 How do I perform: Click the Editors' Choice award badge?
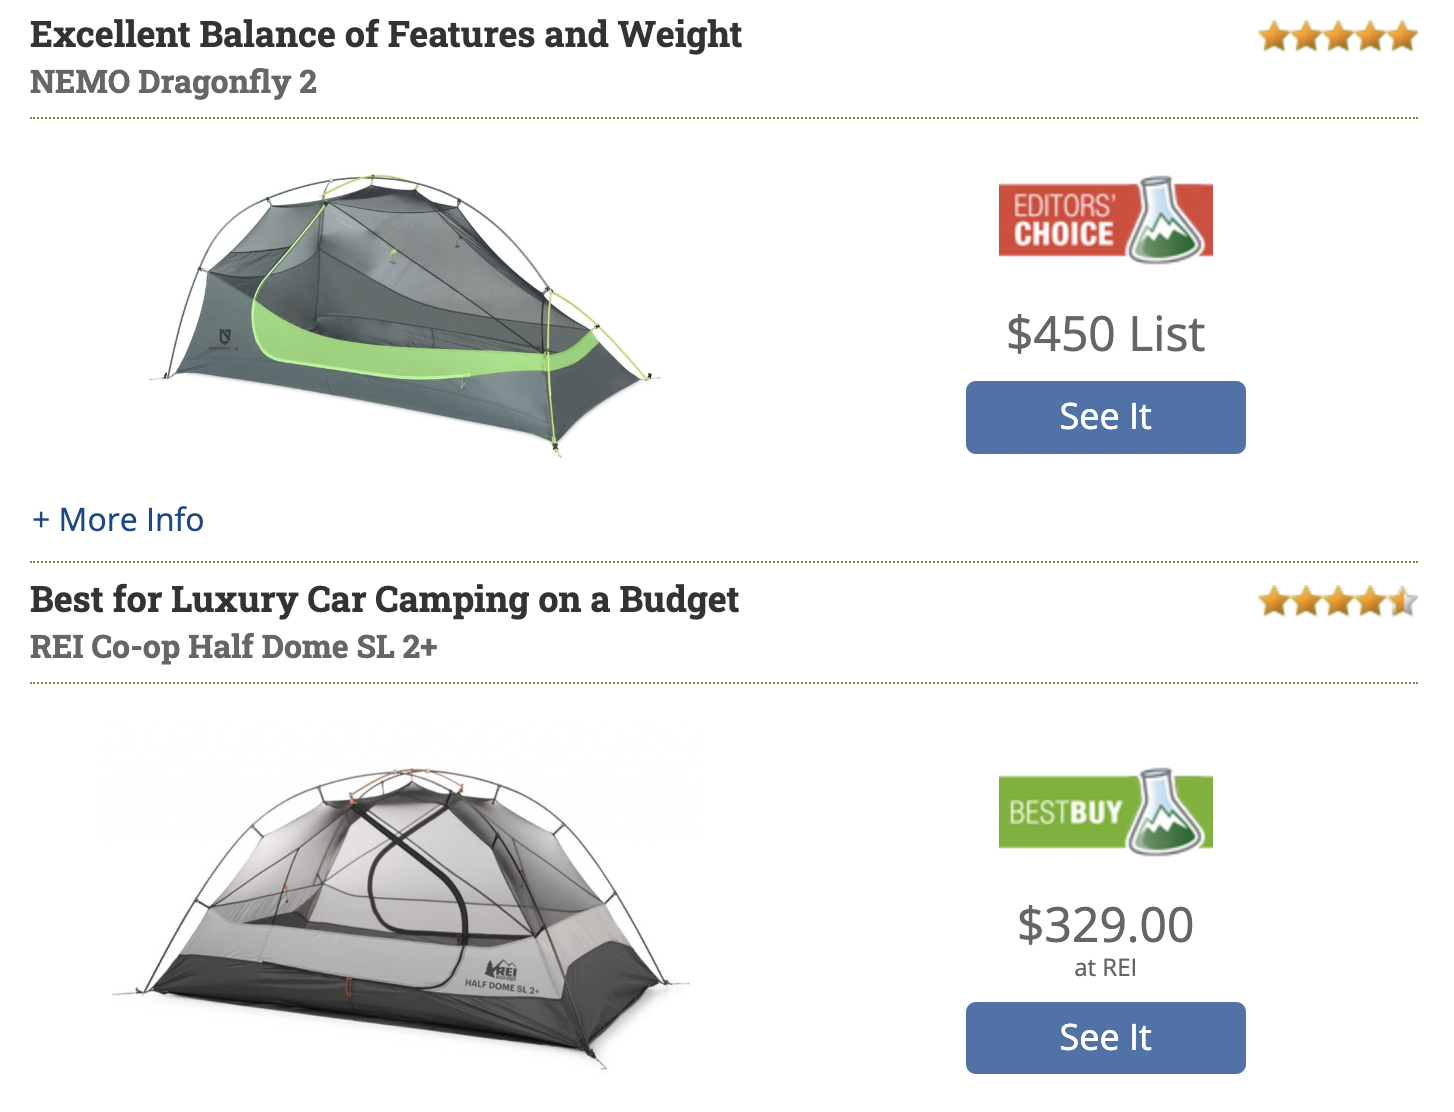pyautogui.click(x=1105, y=220)
